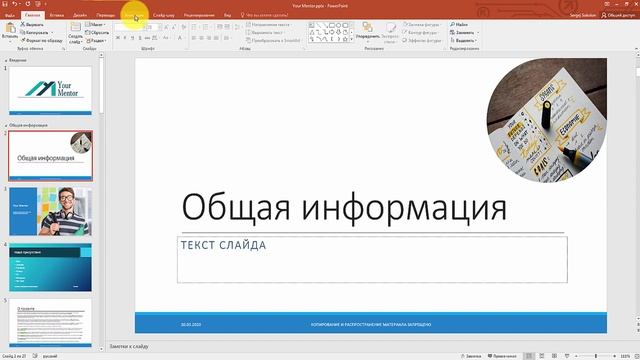The image size is (640, 360).
Task: Click the zoom slider handle
Action: pyautogui.click(x=596, y=356)
